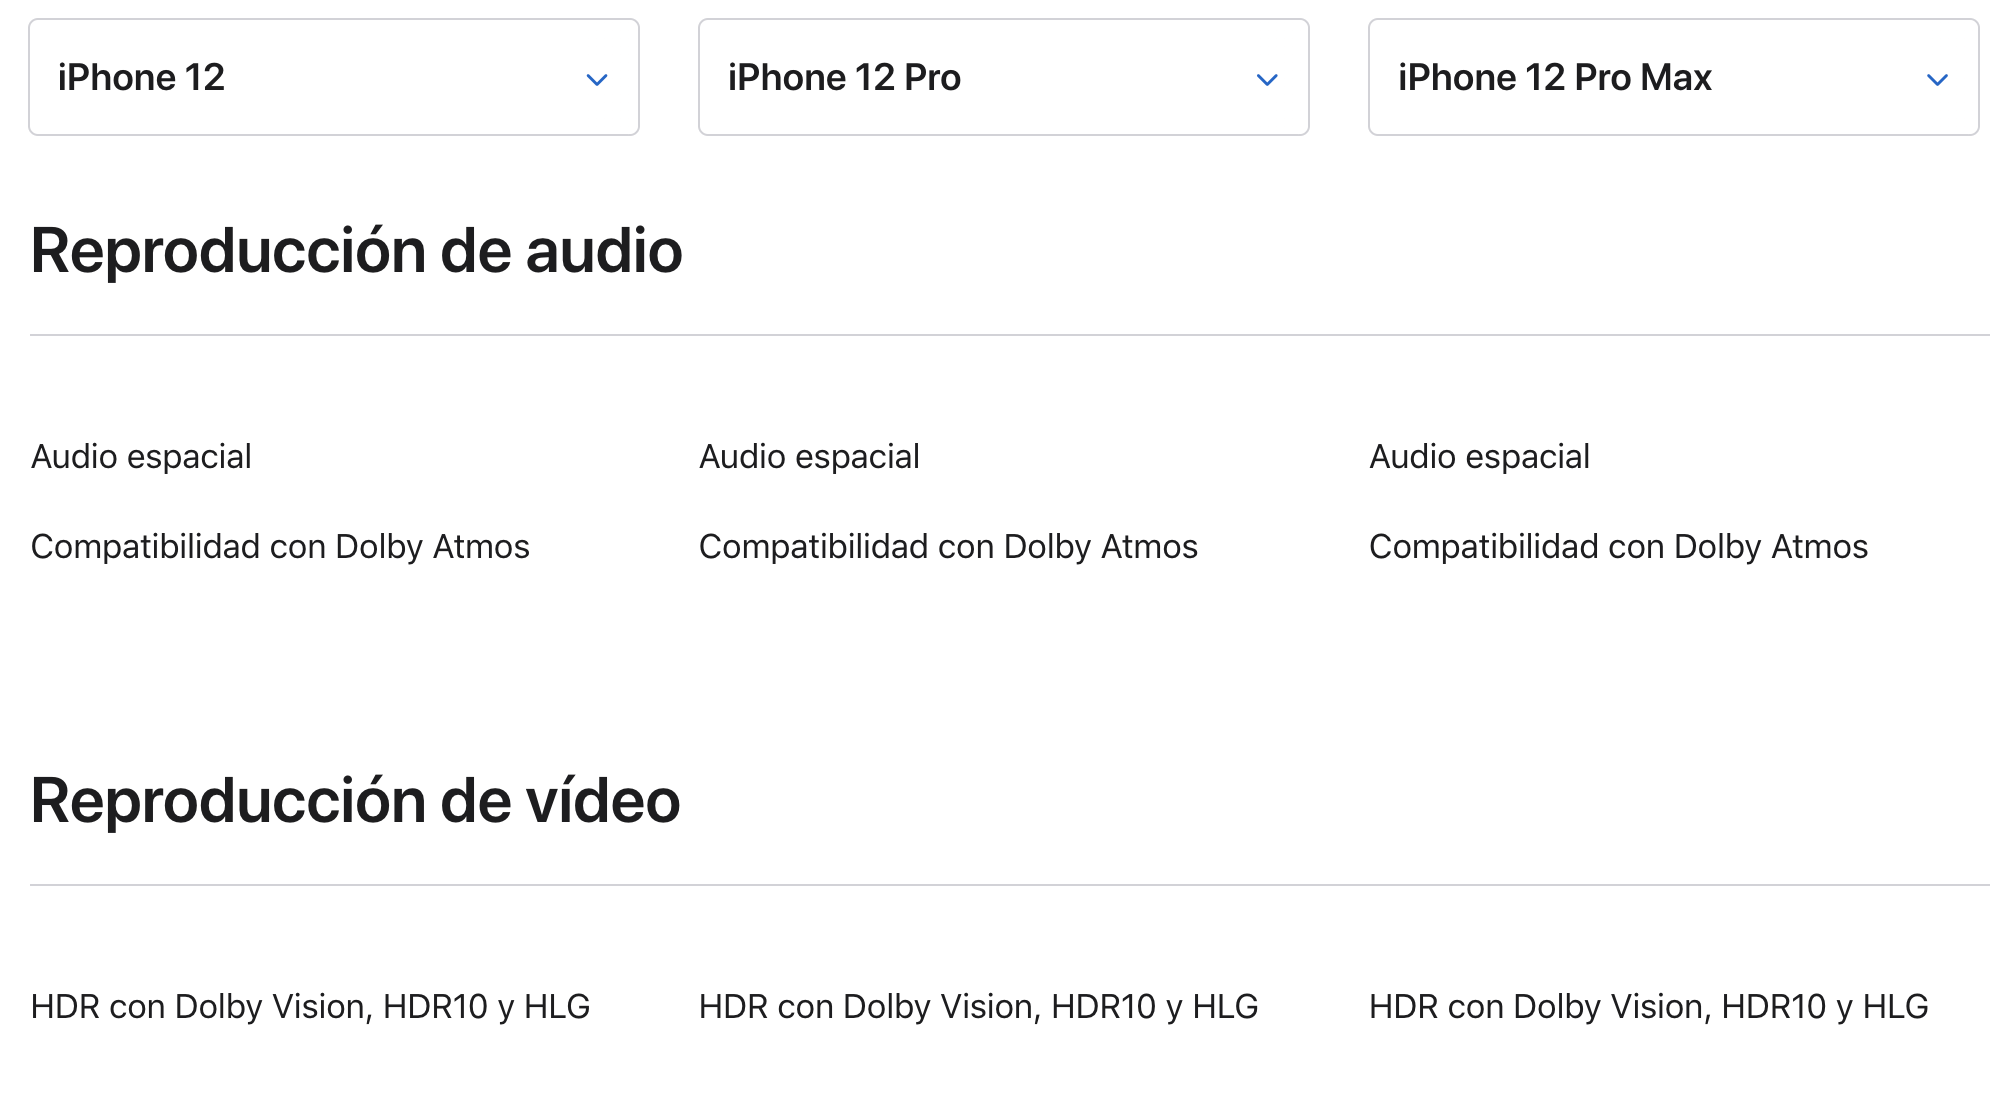This screenshot has width=1992, height=1094.
Task: Click HDR Dolby Vision text for iPhone 12
Action: 310,1006
